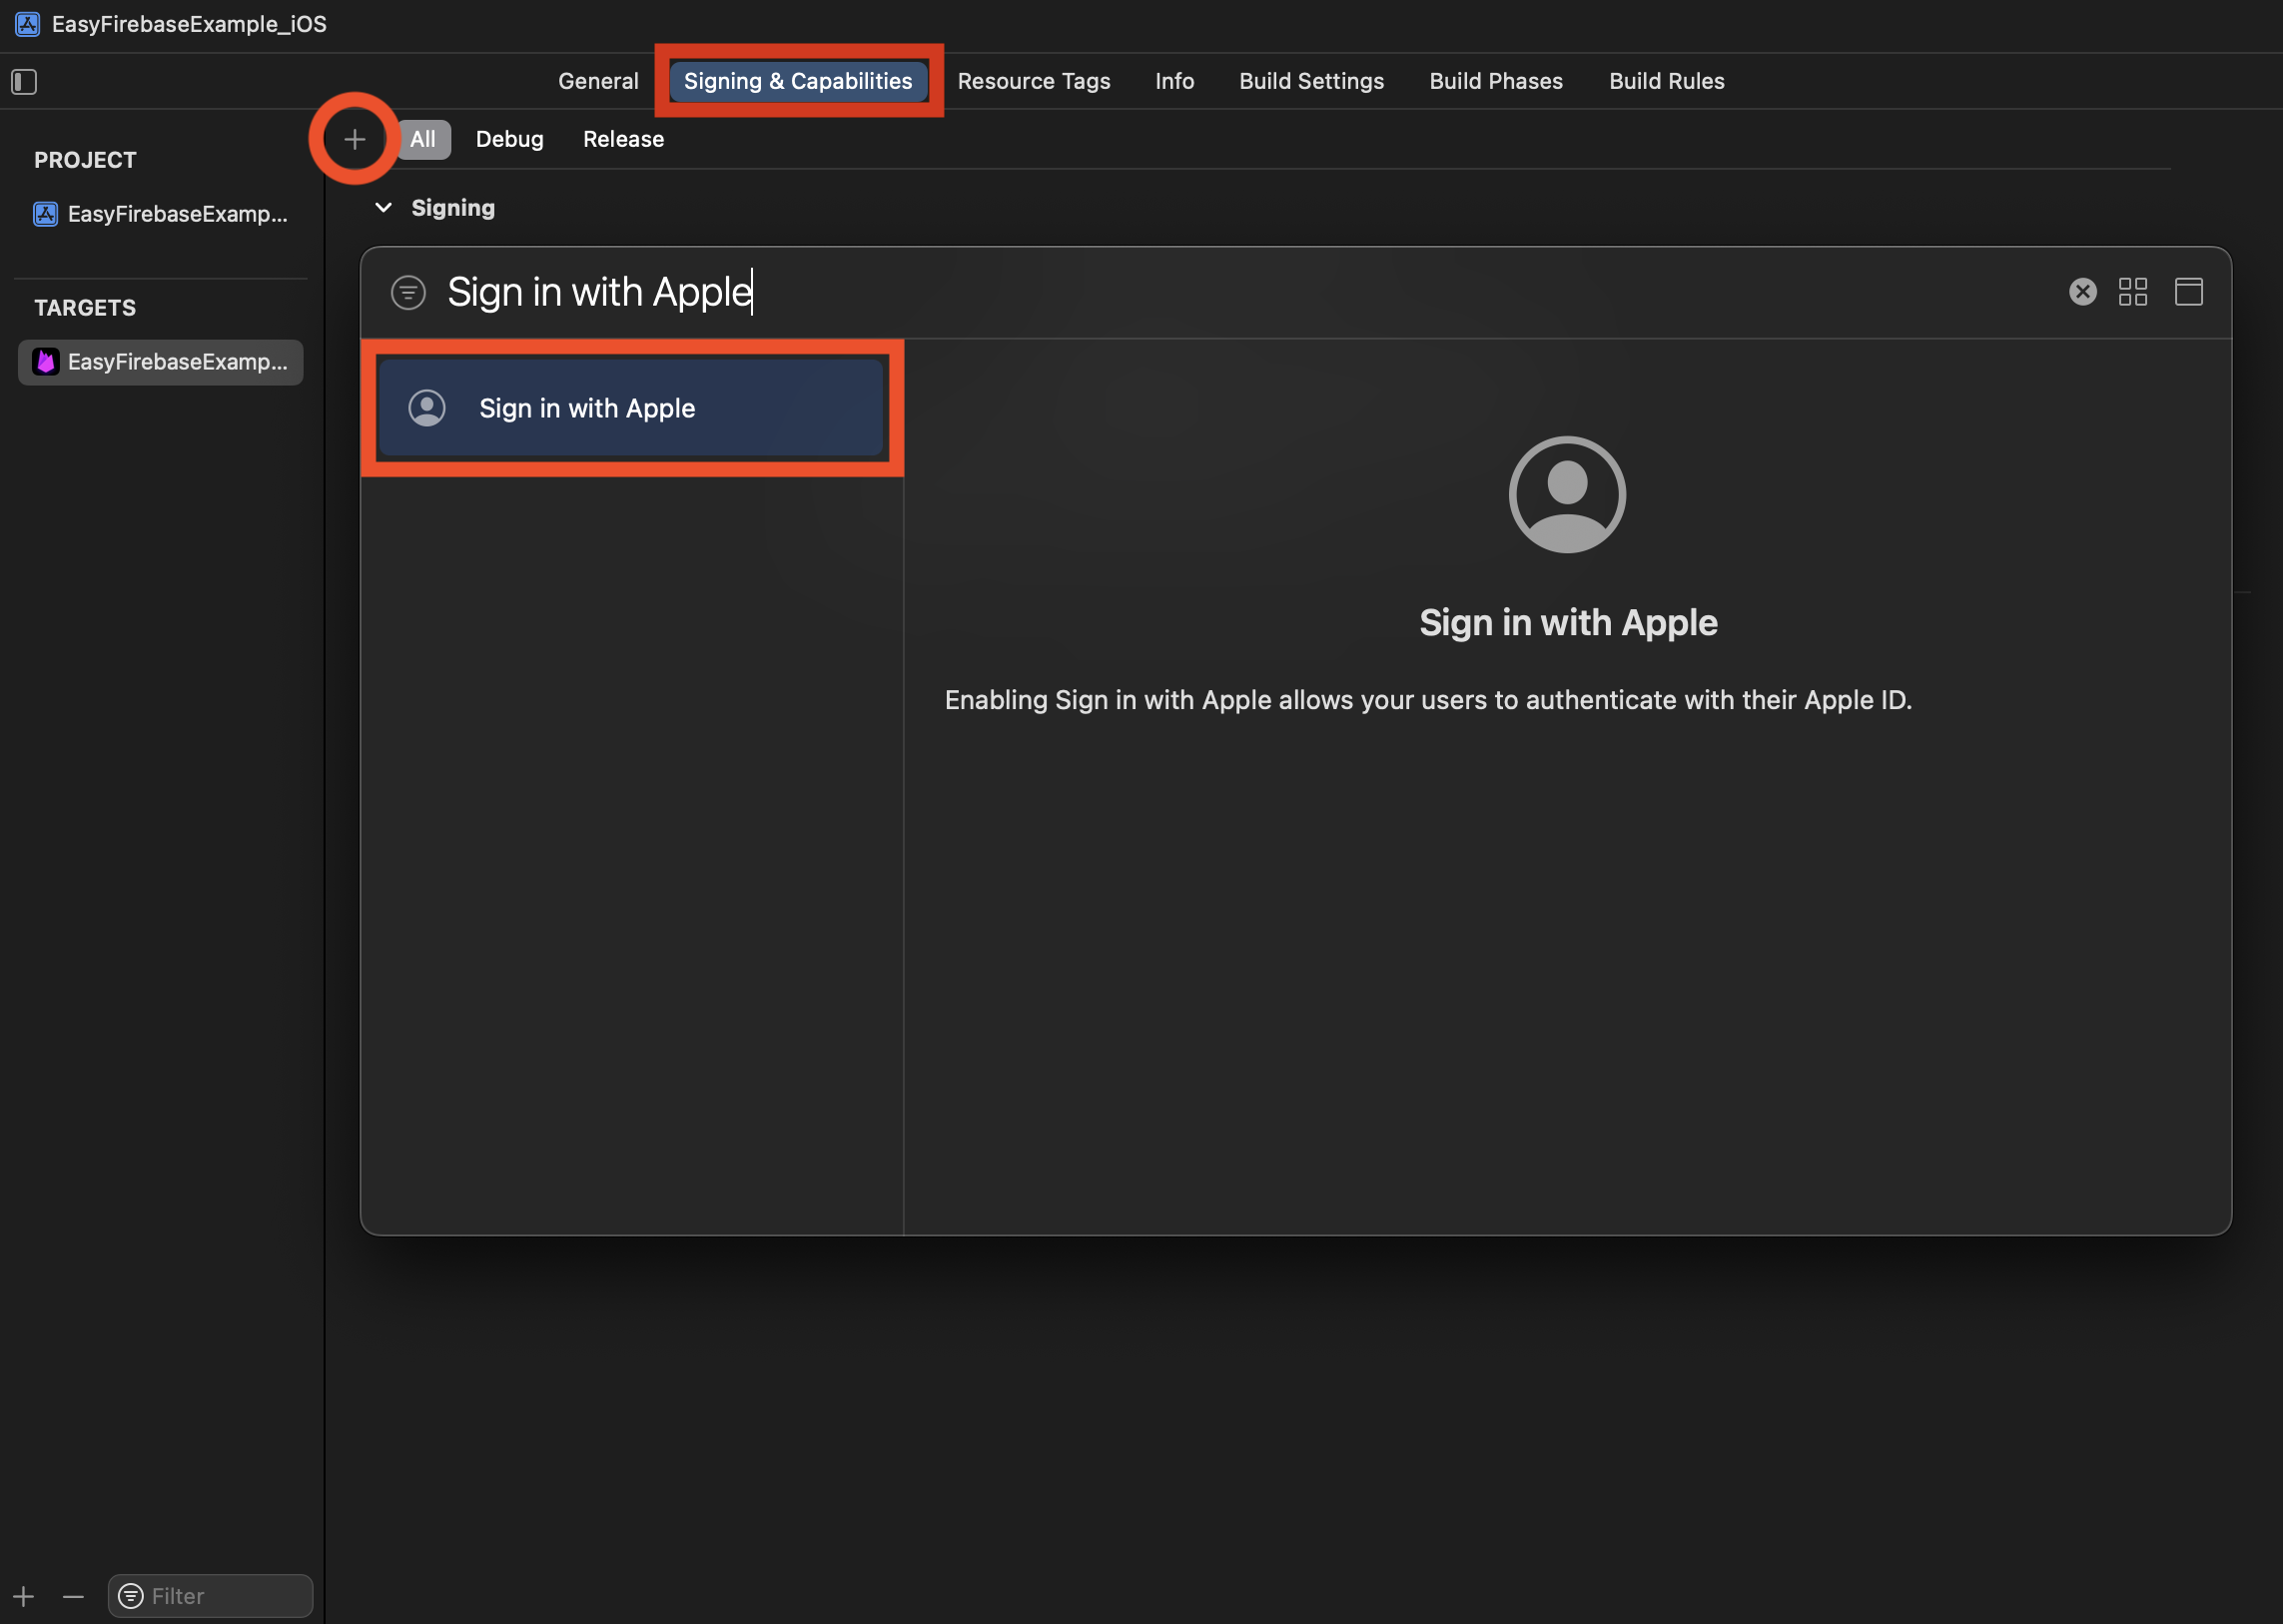Viewport: 2283px width, 1624px height.
Task: Collapse the Signing section chevron
Action: [x=383, y=208]
